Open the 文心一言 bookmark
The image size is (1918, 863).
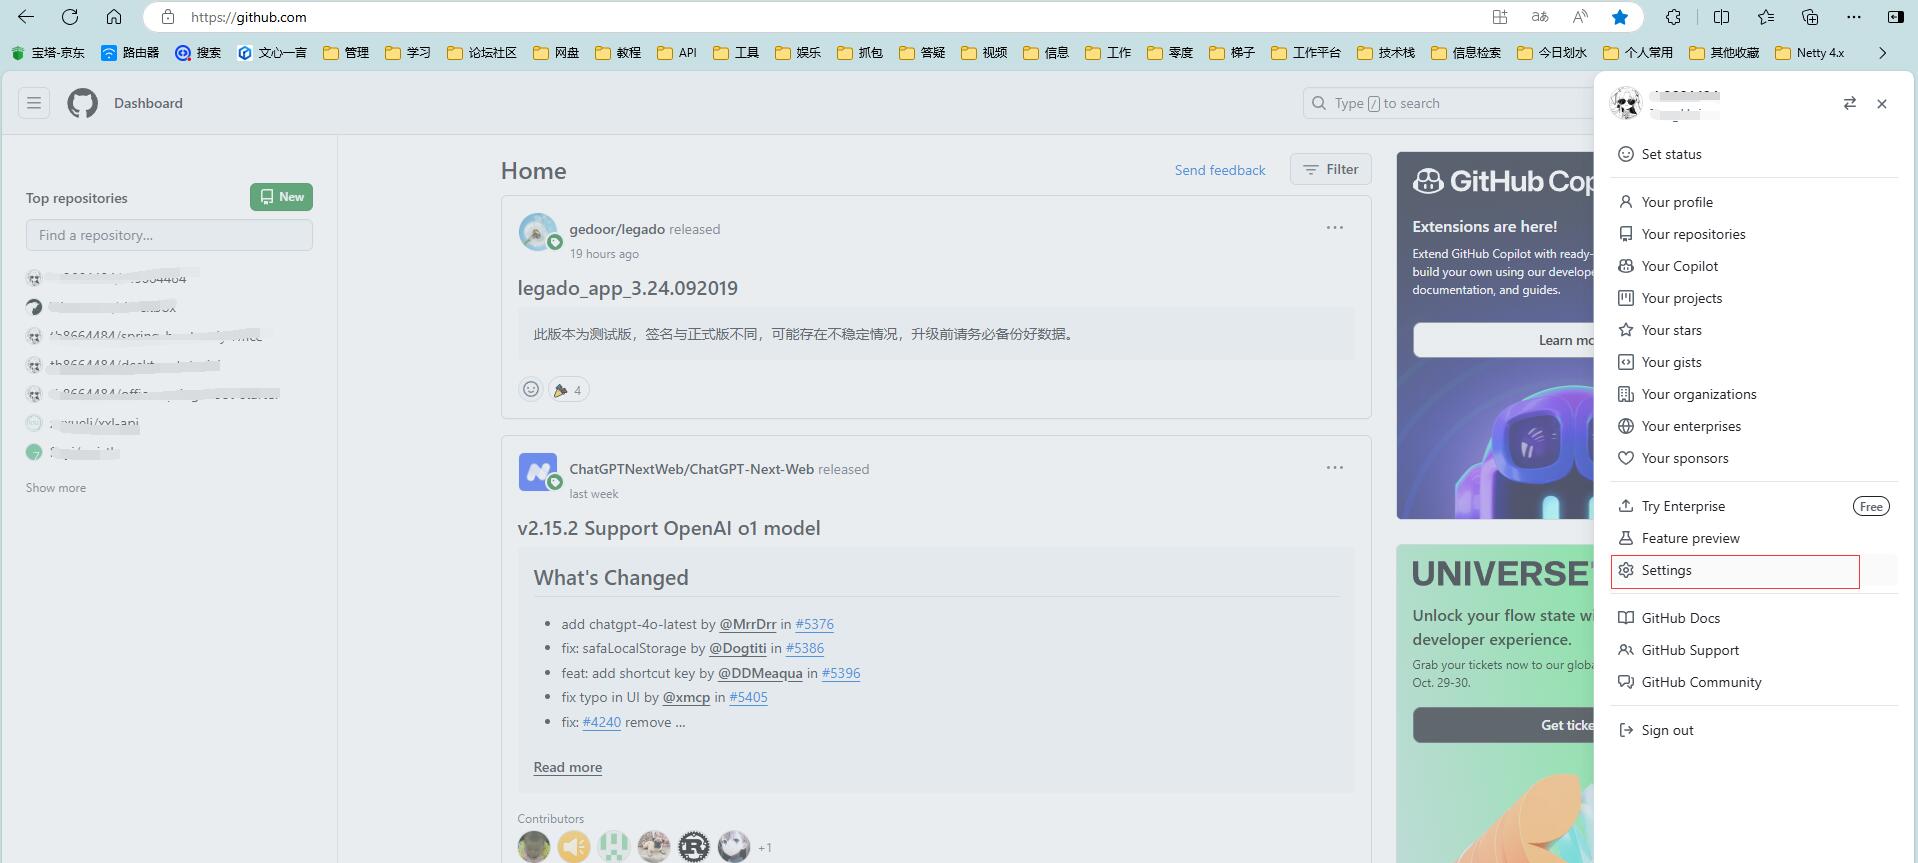click(272, 53)
